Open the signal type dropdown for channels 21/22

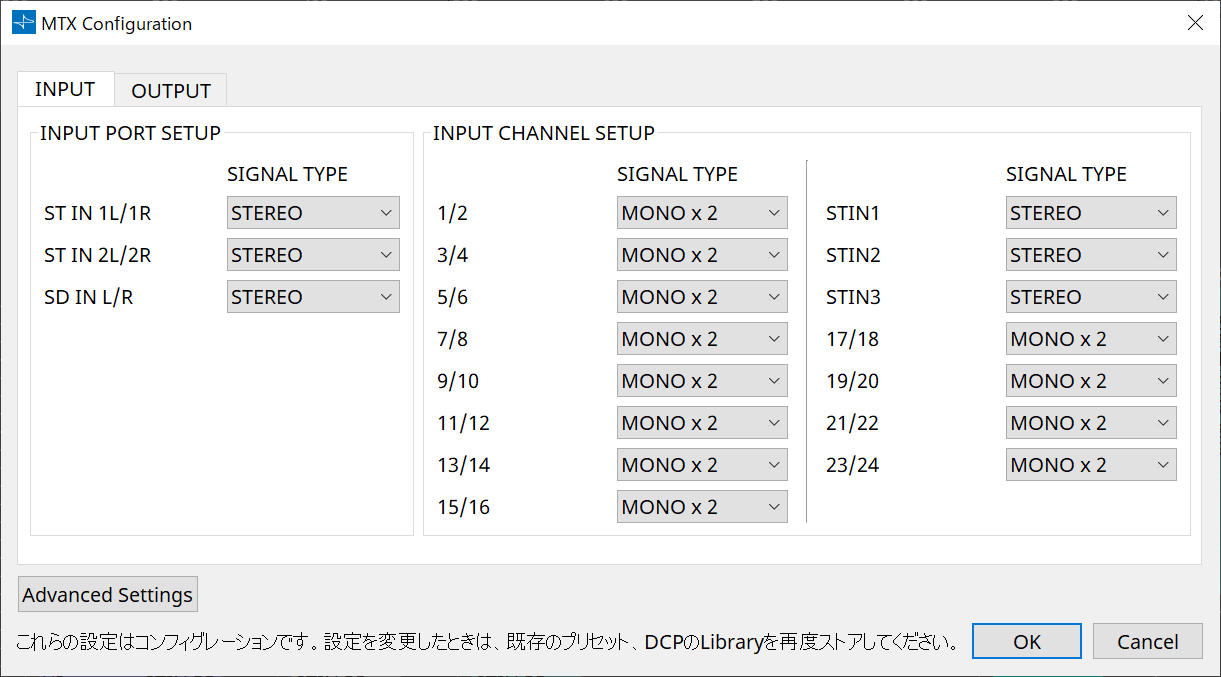tap(1090, 422)
